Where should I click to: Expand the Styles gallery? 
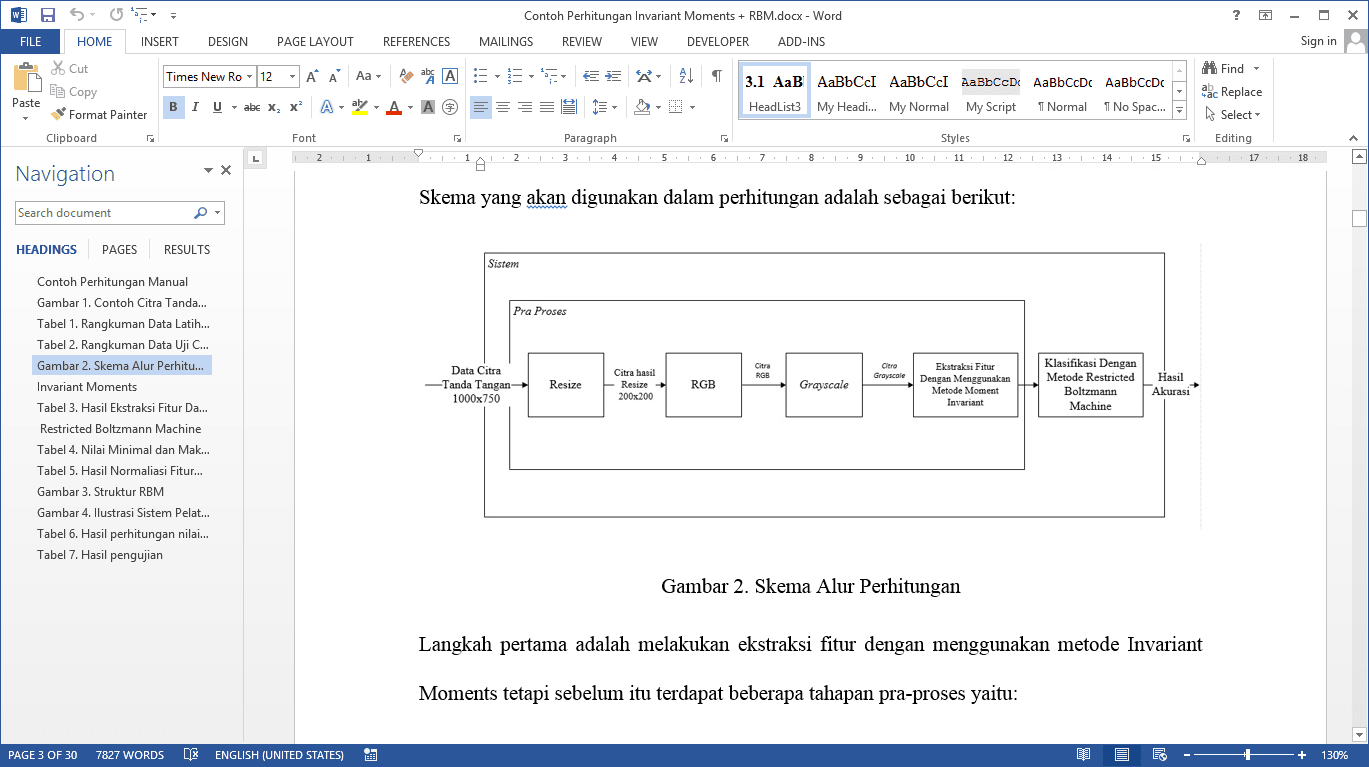pos(1180,109)
